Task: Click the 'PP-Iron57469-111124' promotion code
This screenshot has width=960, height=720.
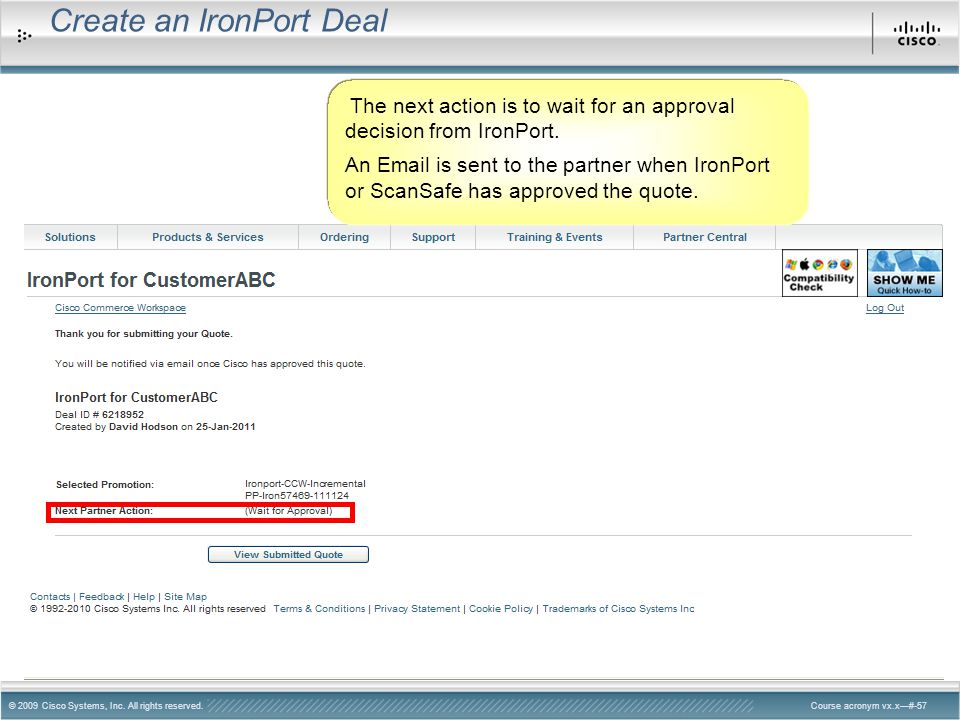Action: click(x=297, y=496)
